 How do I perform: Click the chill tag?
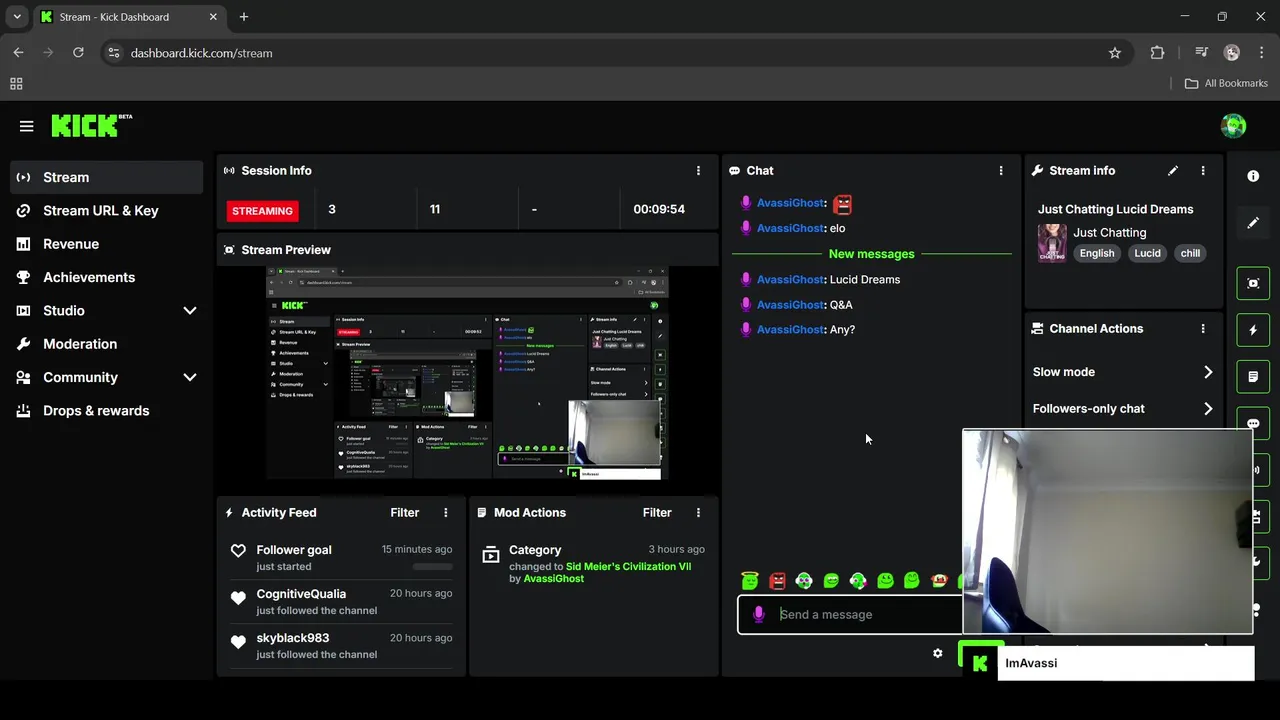(x=1190, y=253)
